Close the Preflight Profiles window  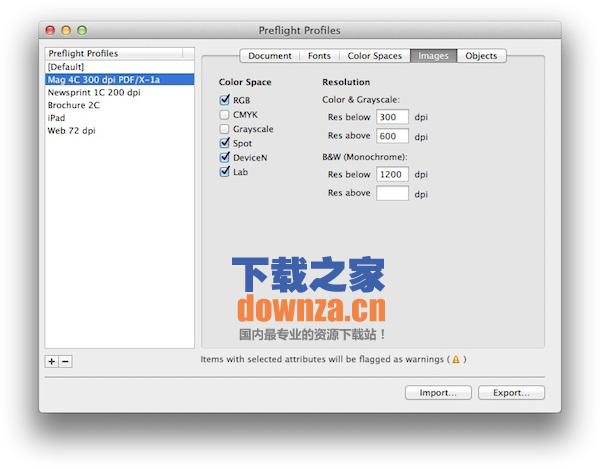click(x=50, y=30)
